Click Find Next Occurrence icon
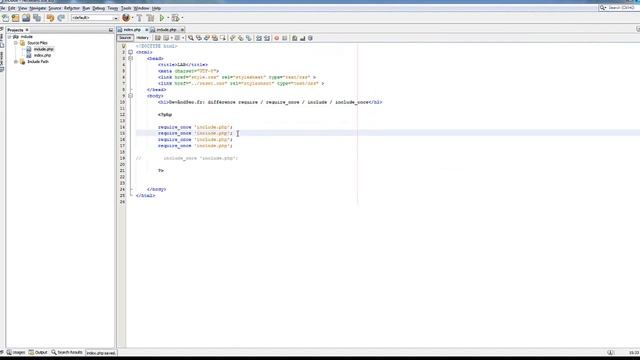 [x=207, y=38]
